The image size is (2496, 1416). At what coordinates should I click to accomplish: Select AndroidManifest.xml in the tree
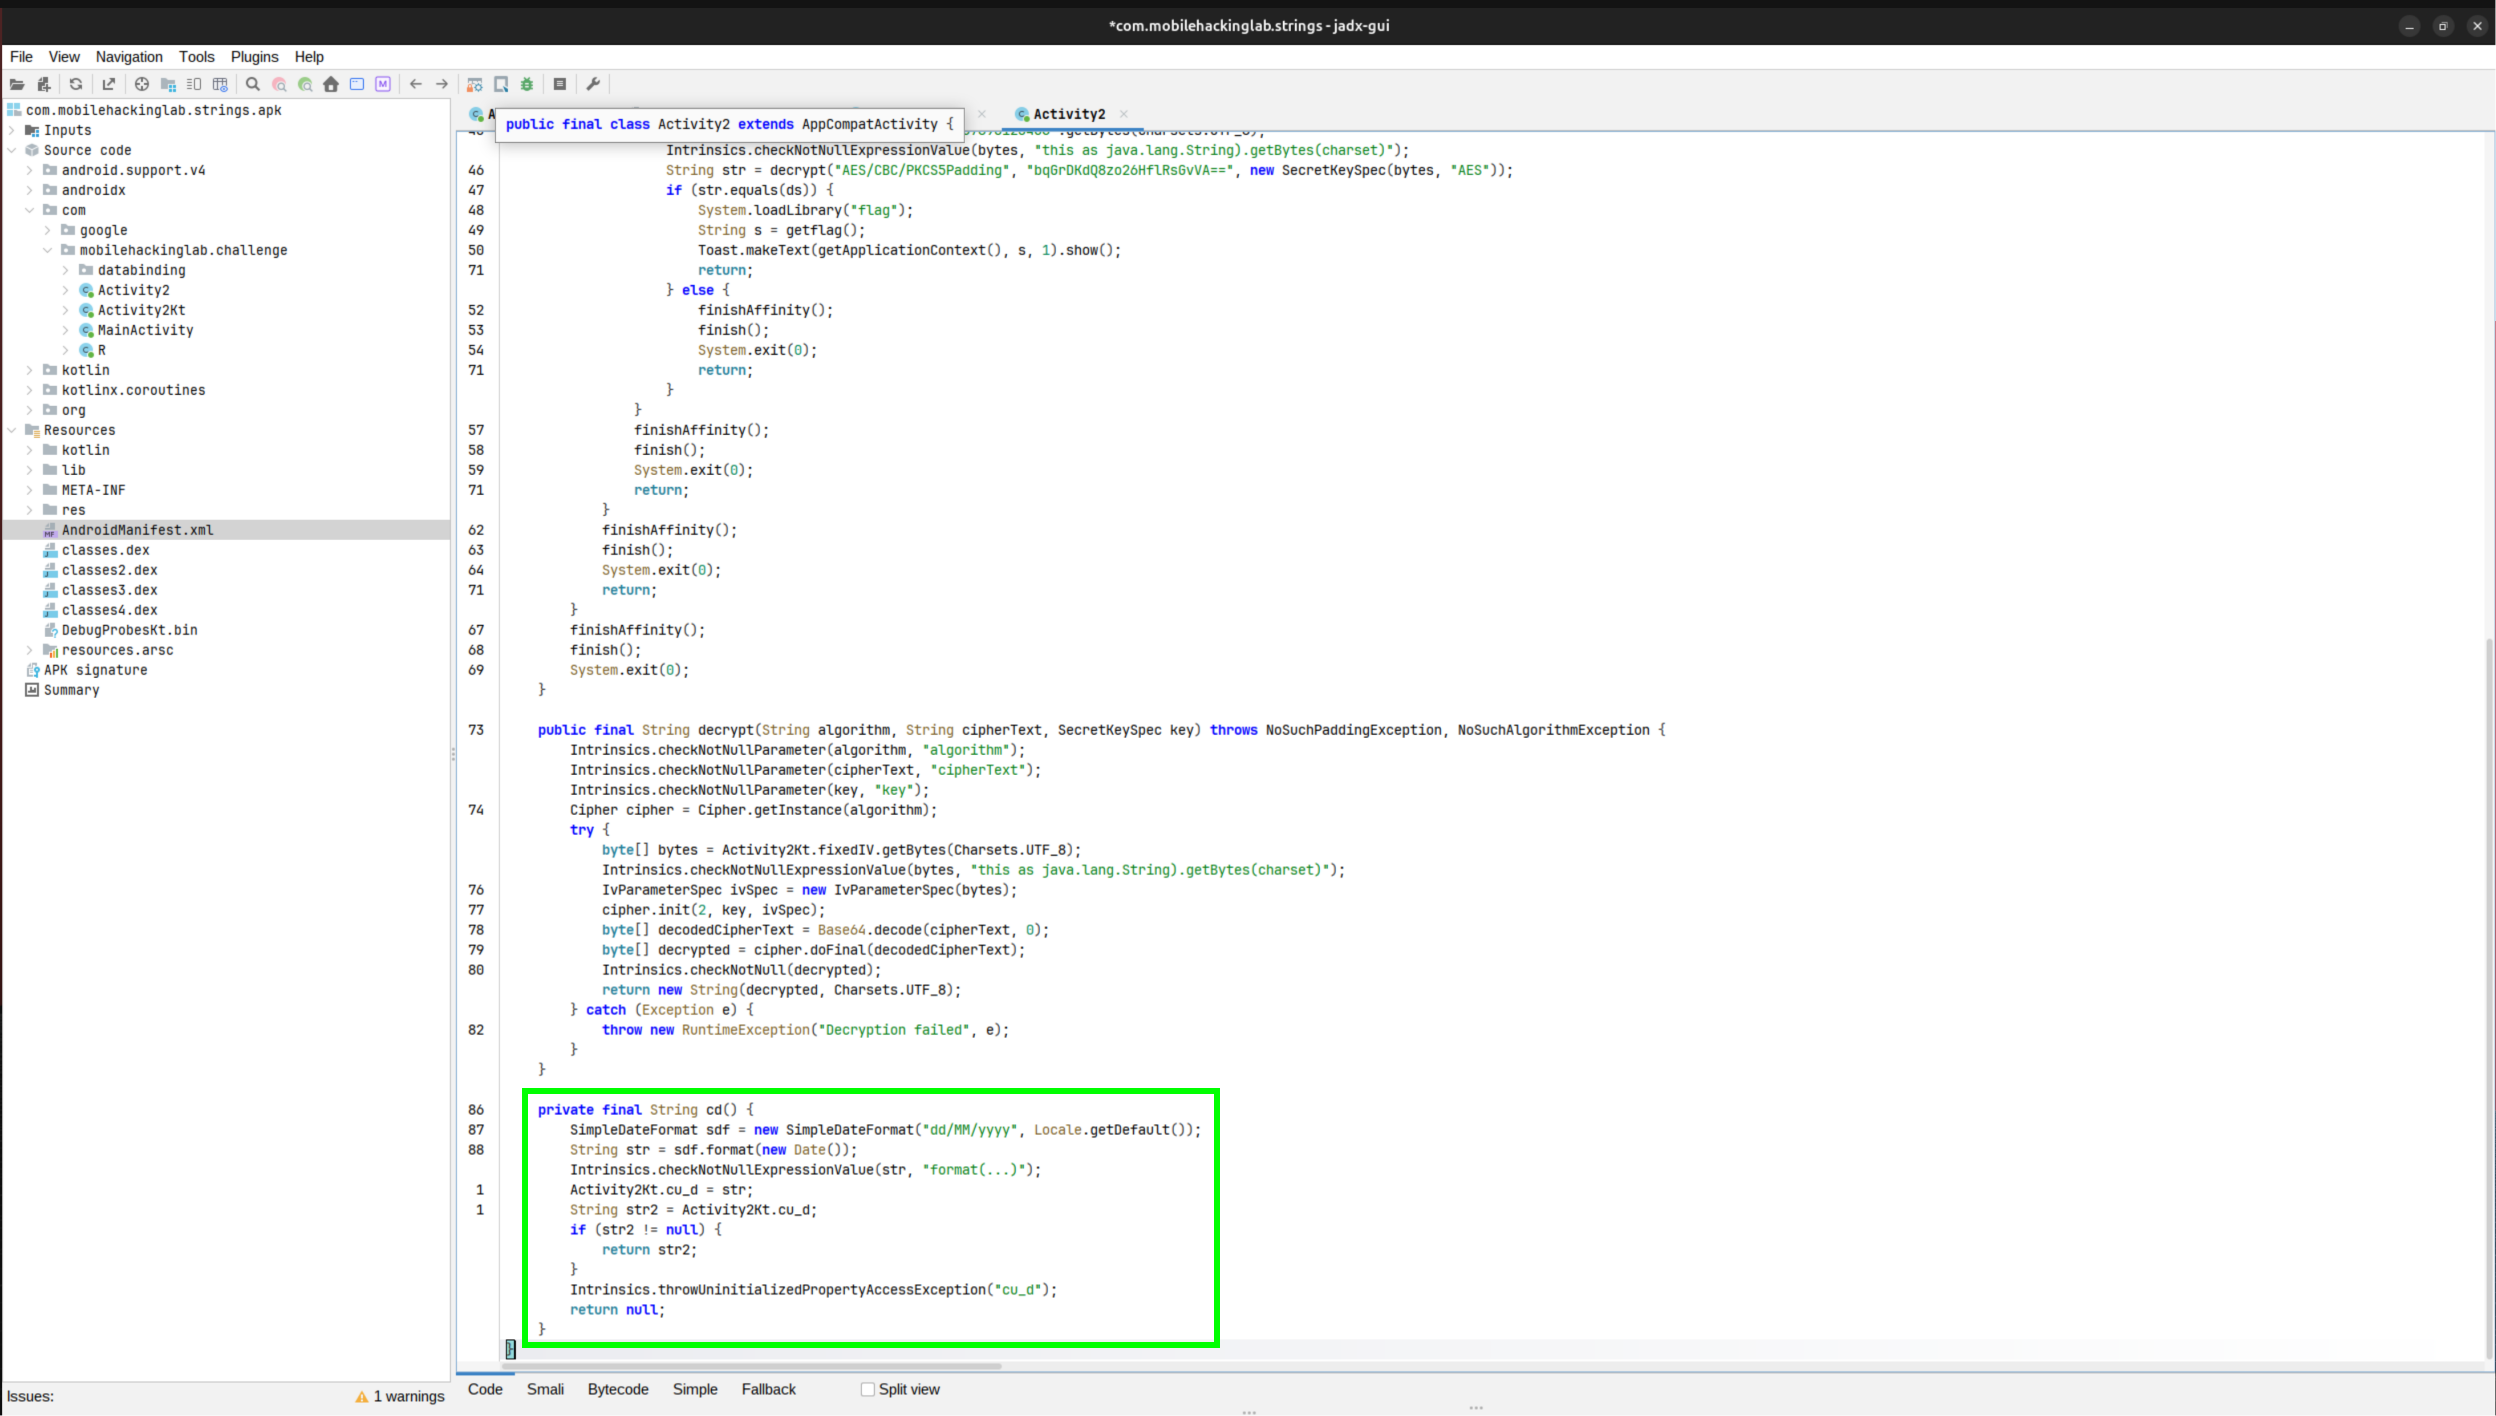137,530
